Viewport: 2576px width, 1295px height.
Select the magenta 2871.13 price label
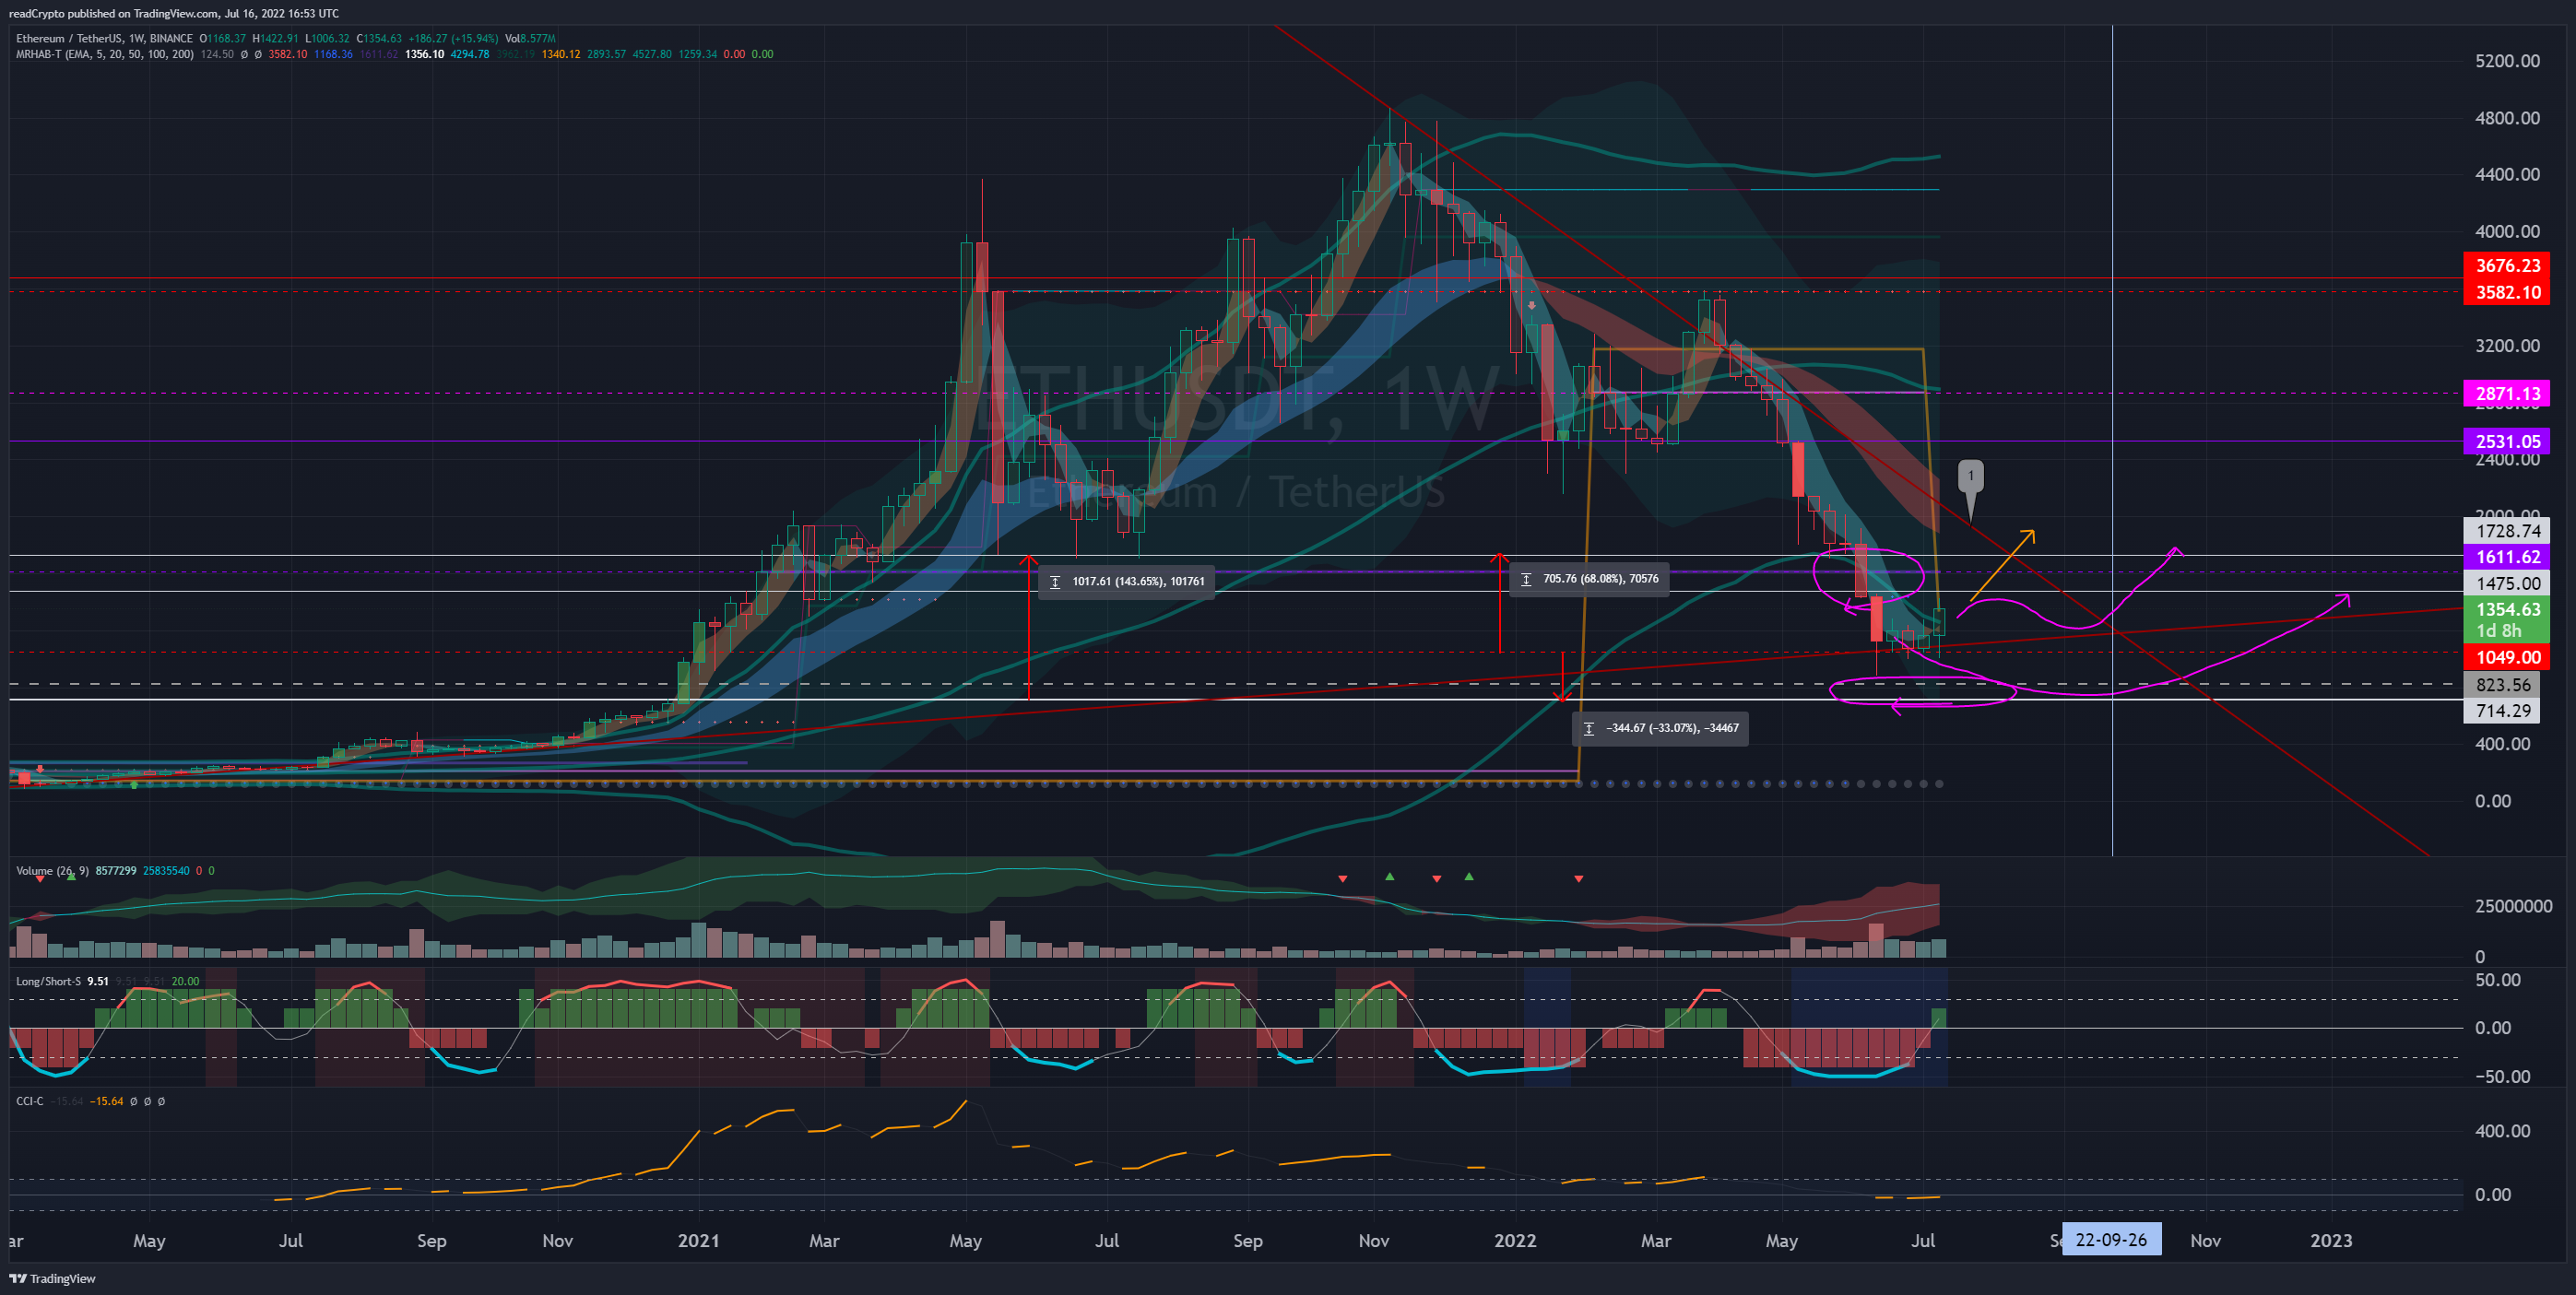coord(2506,394)
